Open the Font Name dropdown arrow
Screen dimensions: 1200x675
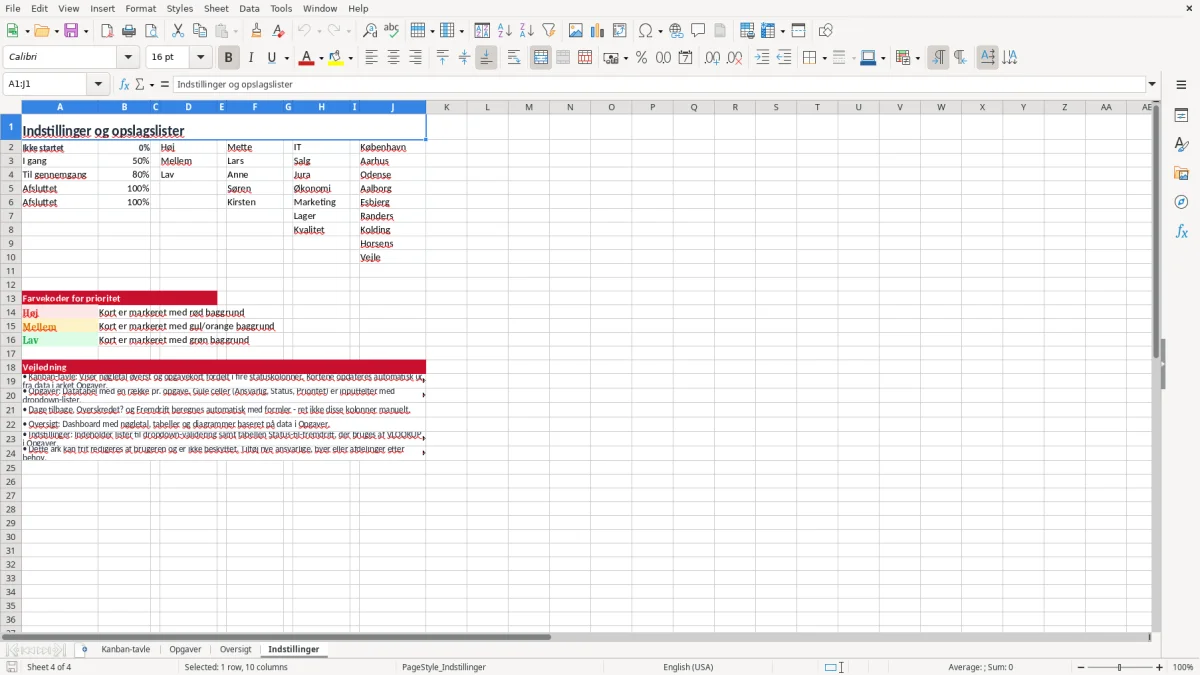point(128,58)
